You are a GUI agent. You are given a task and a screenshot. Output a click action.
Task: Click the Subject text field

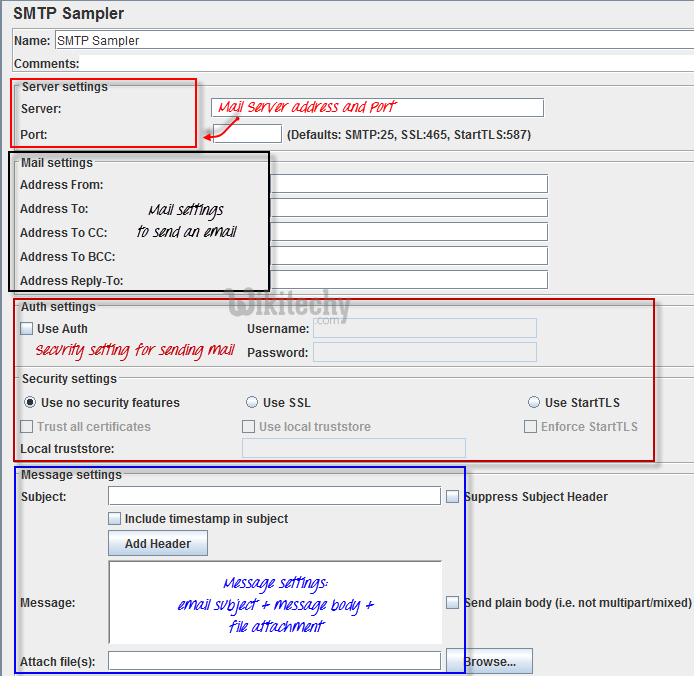pos(274,496)
